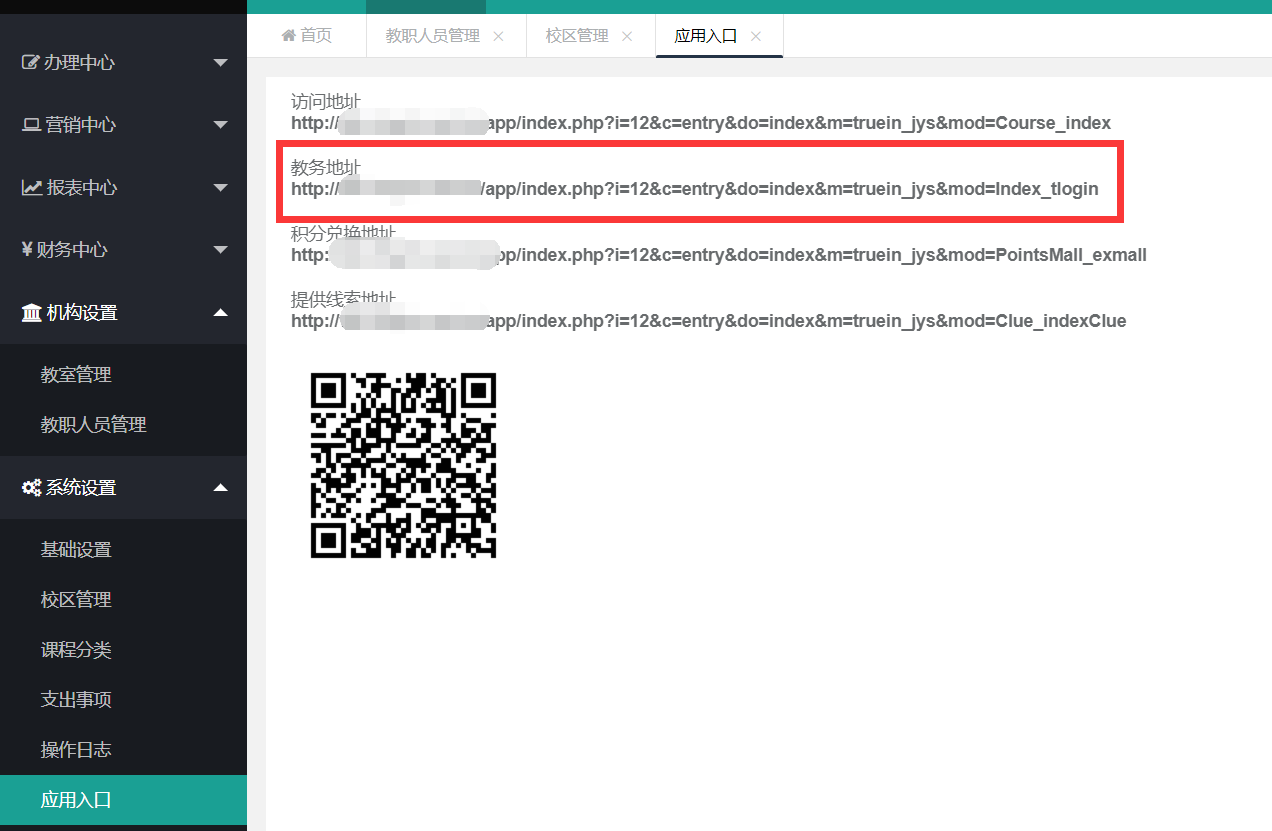1272x831 pixels.
Task: Click the URL ending in PointsMall_exmall
Action: click(719, 255)
